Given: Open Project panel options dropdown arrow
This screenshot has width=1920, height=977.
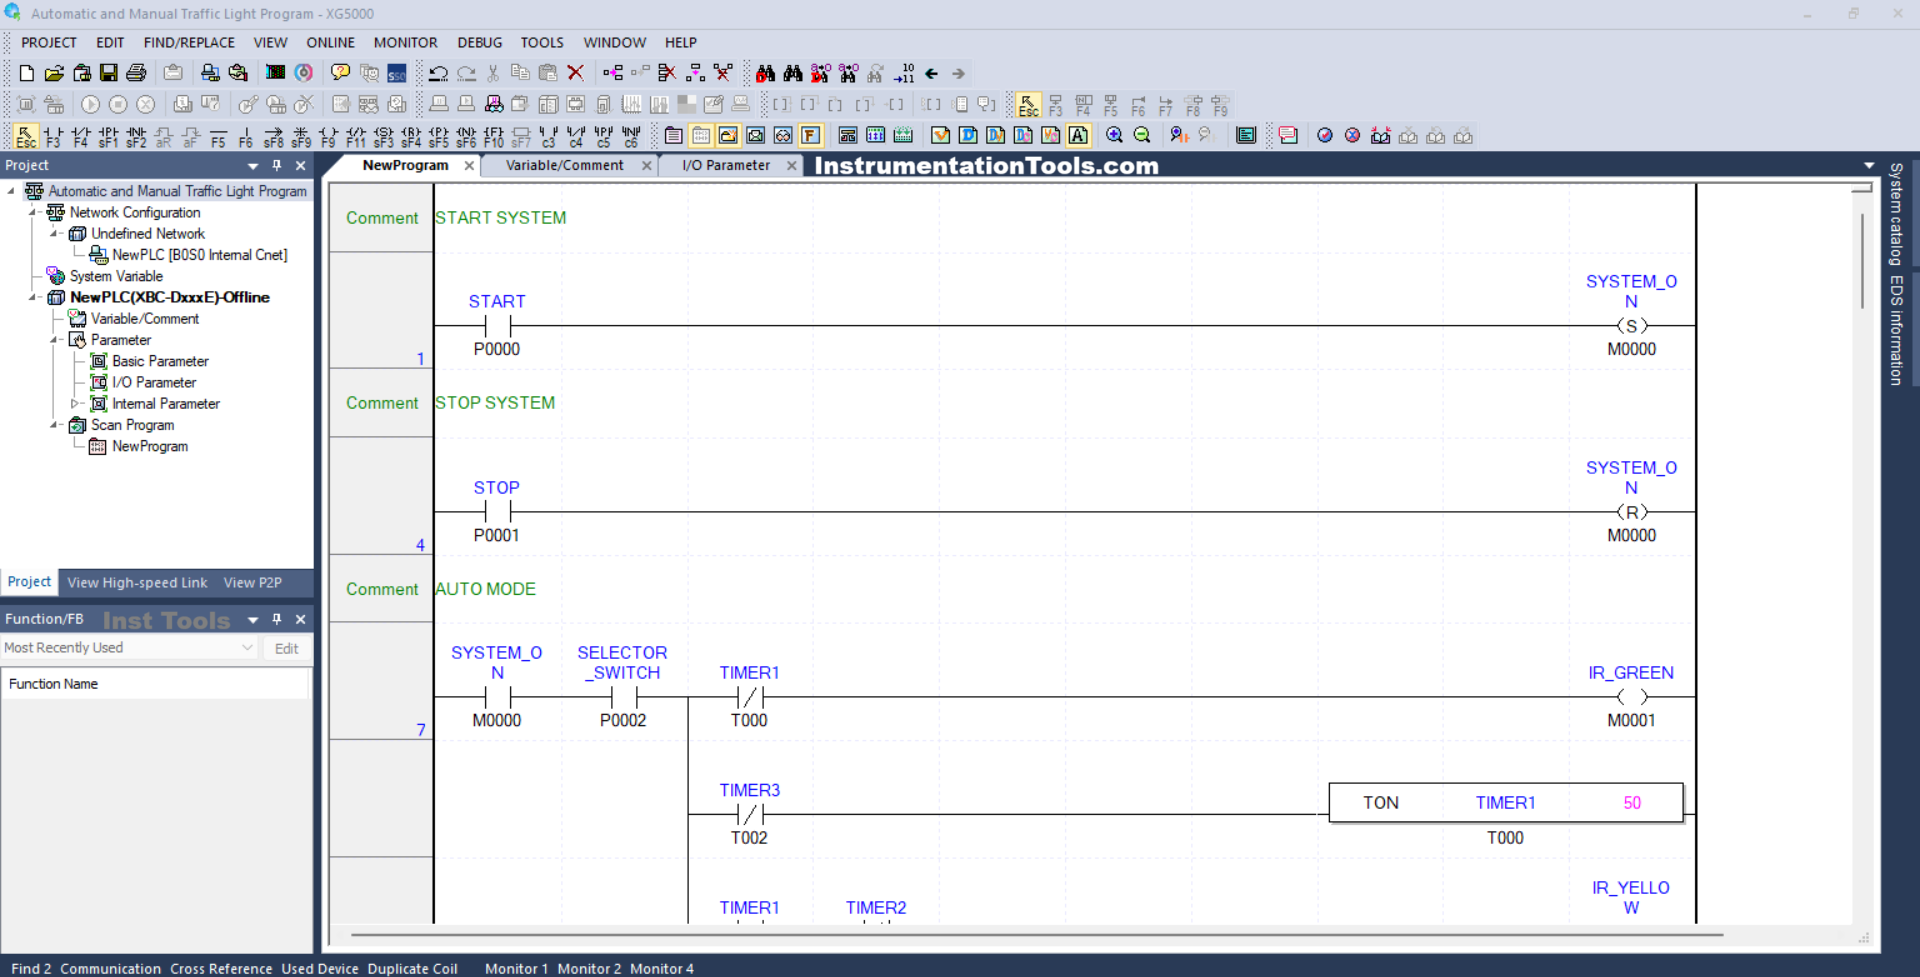Looking at the screenshot, I should click(x=253, y=166).
